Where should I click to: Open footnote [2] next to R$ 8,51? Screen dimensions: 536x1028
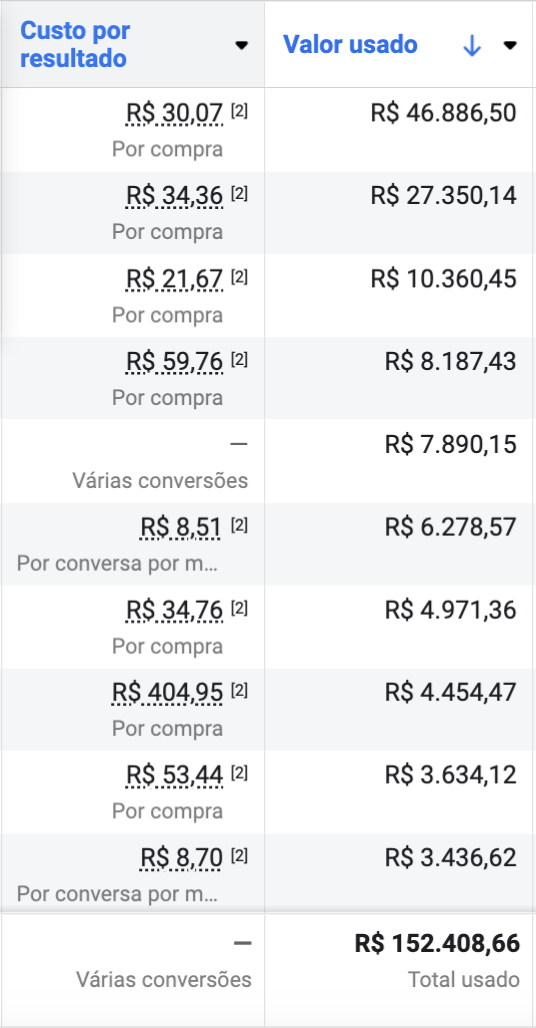pyautogui.click(x=239, y=525)
